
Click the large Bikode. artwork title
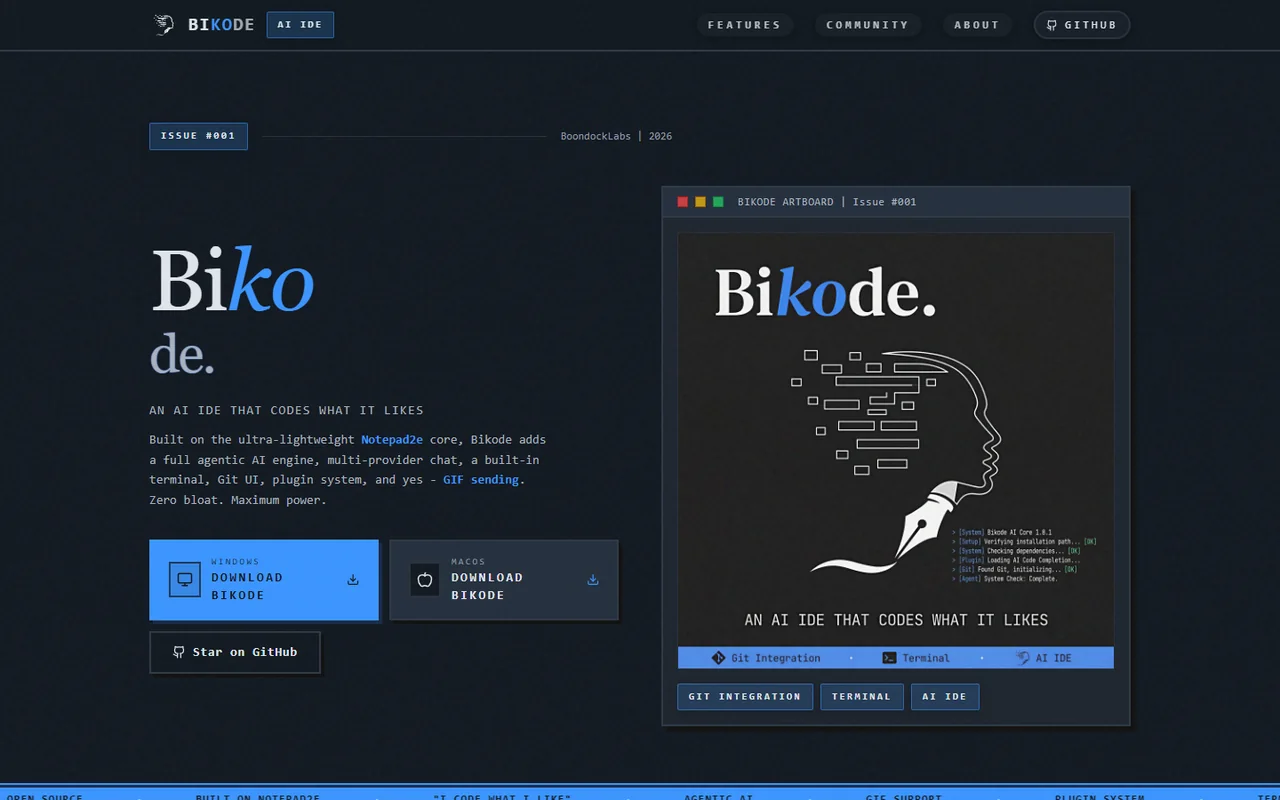pos(826,293)
